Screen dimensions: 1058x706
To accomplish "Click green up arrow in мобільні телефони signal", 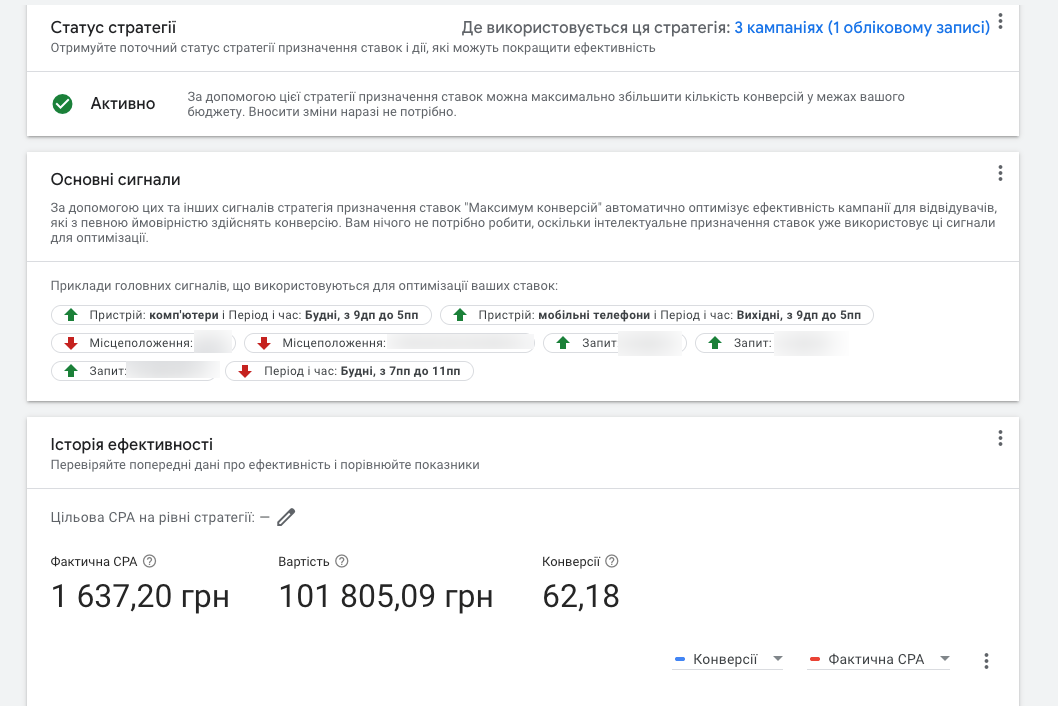I will [x=460, y=315].
